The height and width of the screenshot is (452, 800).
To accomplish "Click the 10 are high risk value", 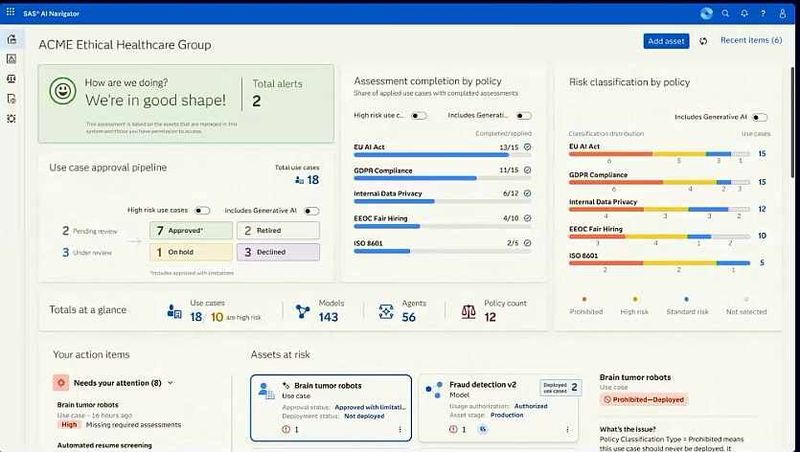I will tap(217, 317).
